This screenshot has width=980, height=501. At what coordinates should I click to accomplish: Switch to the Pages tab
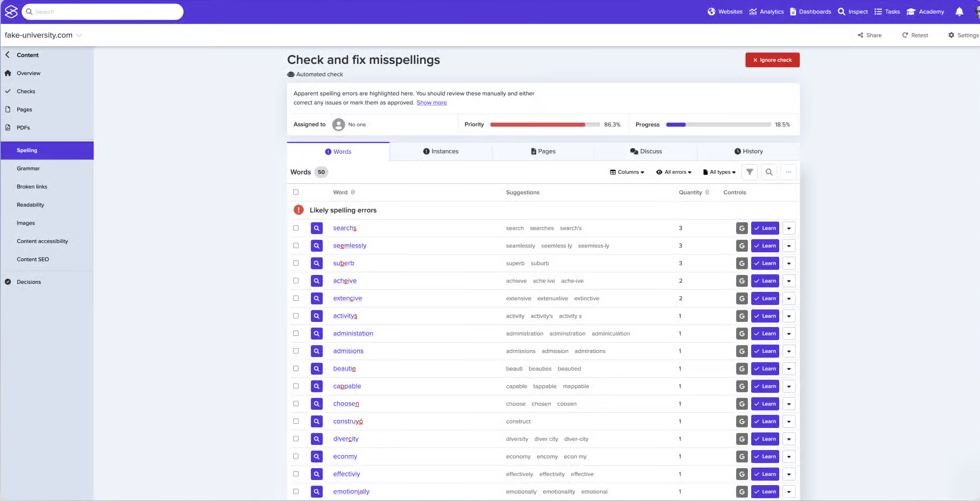543,151
